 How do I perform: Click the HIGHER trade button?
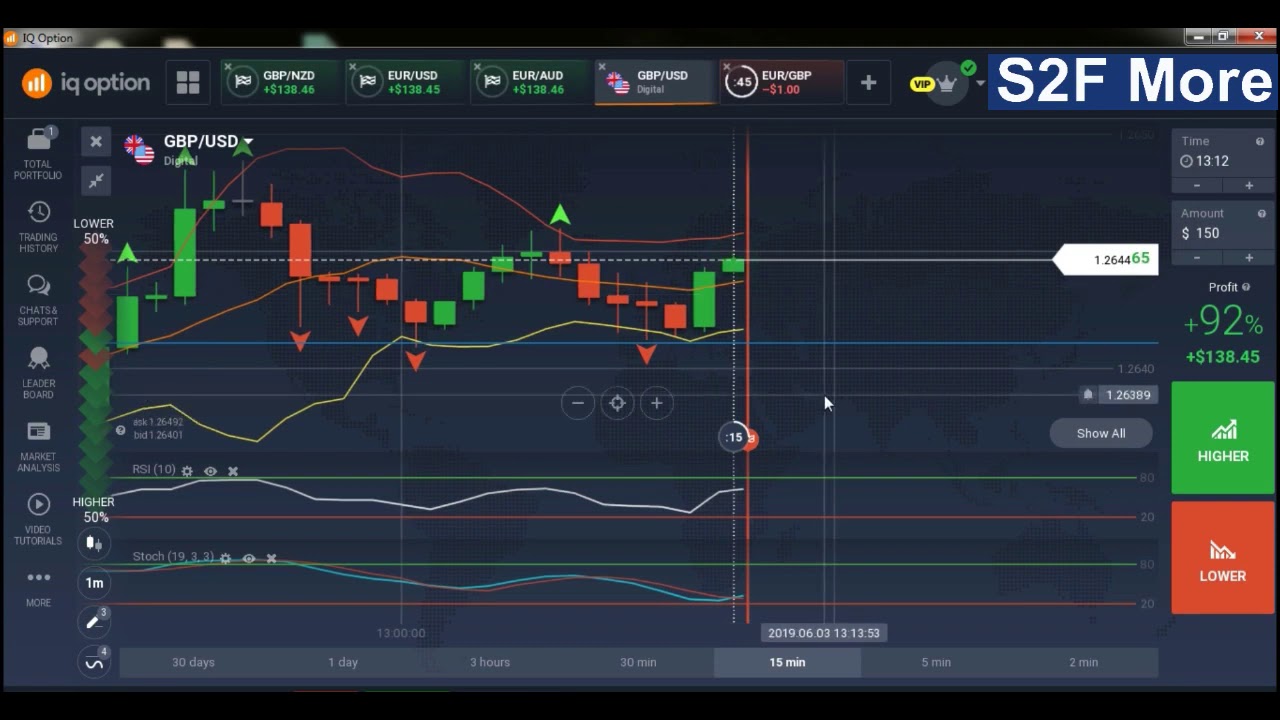1223,438
